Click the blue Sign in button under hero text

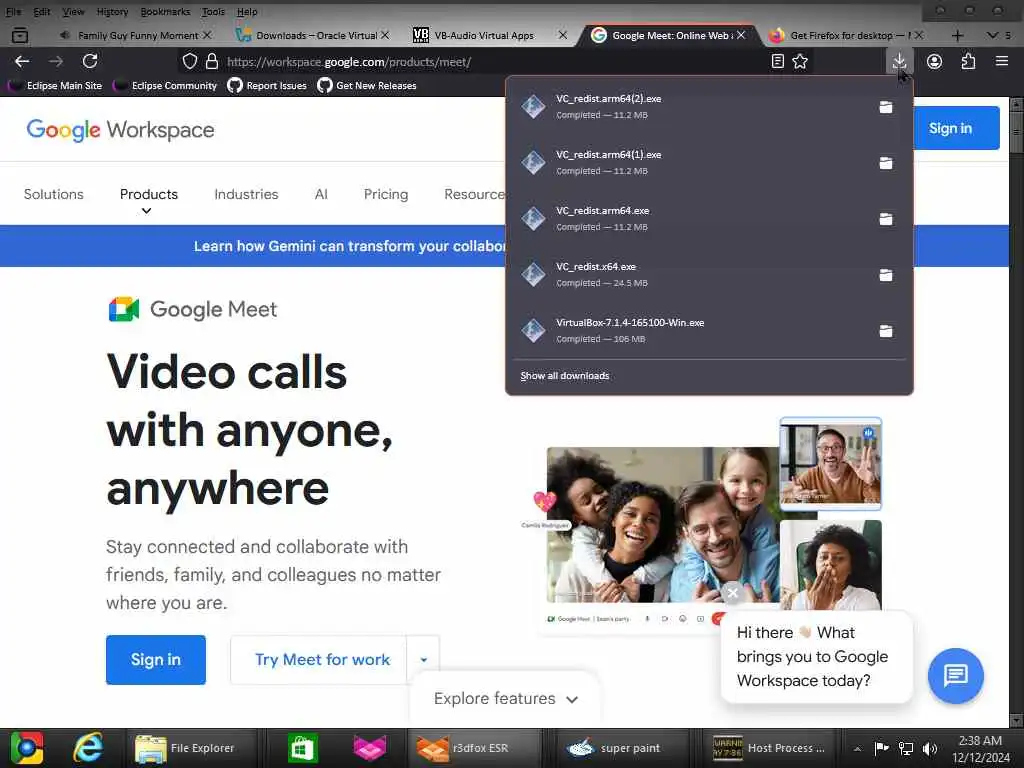[155, 660]
